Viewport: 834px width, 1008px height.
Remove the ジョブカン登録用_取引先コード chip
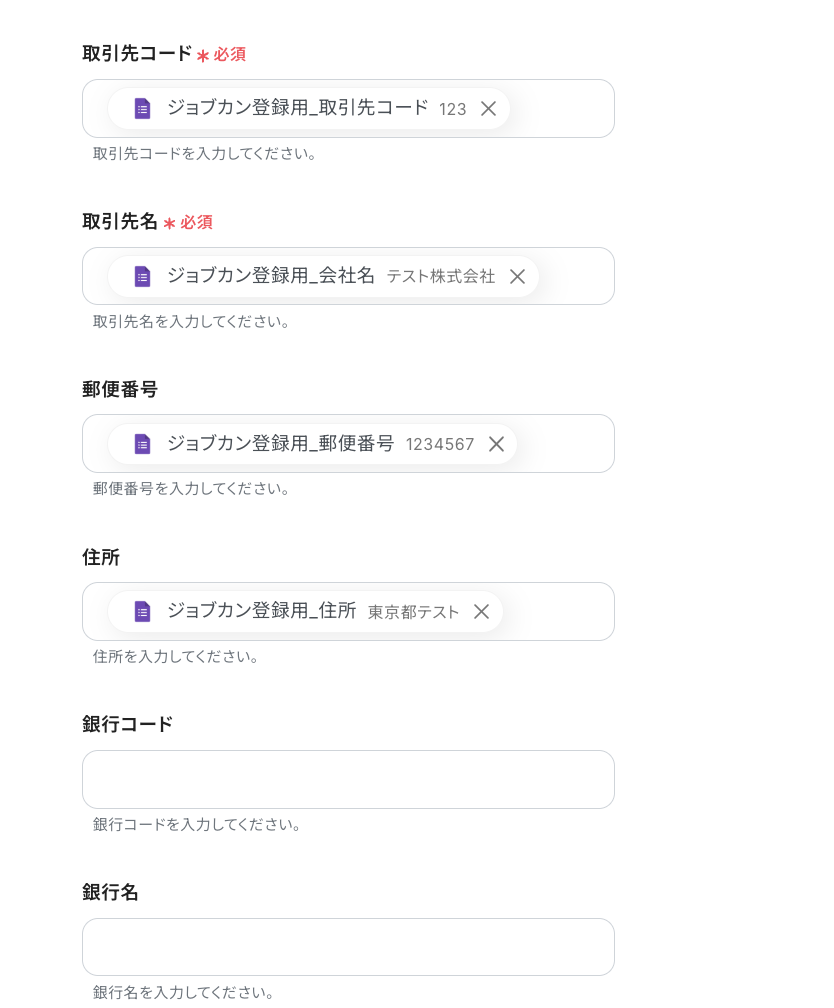pos(488,109)
